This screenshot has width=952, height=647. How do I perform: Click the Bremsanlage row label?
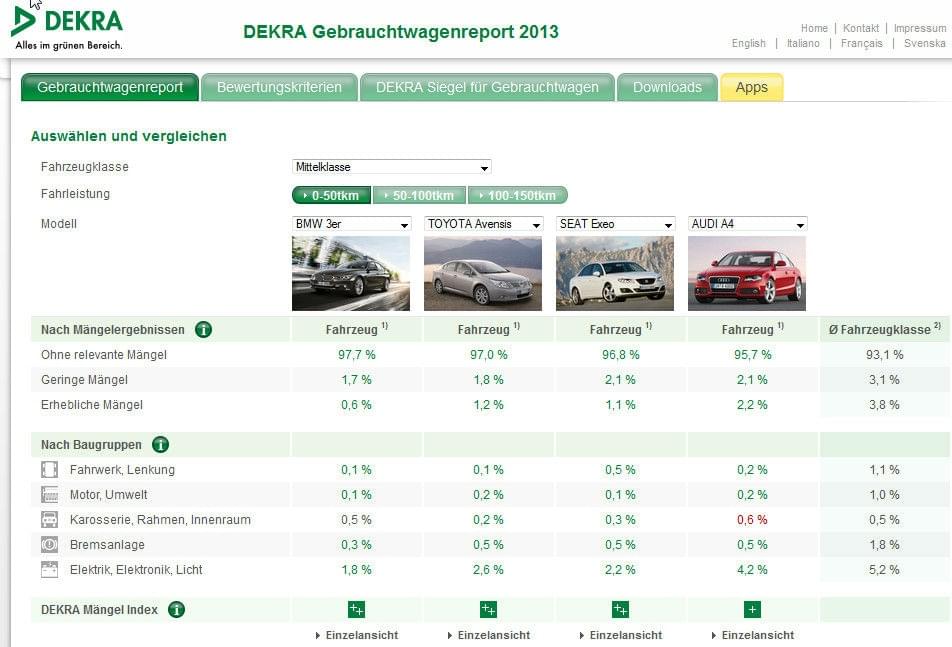[107, 544]
